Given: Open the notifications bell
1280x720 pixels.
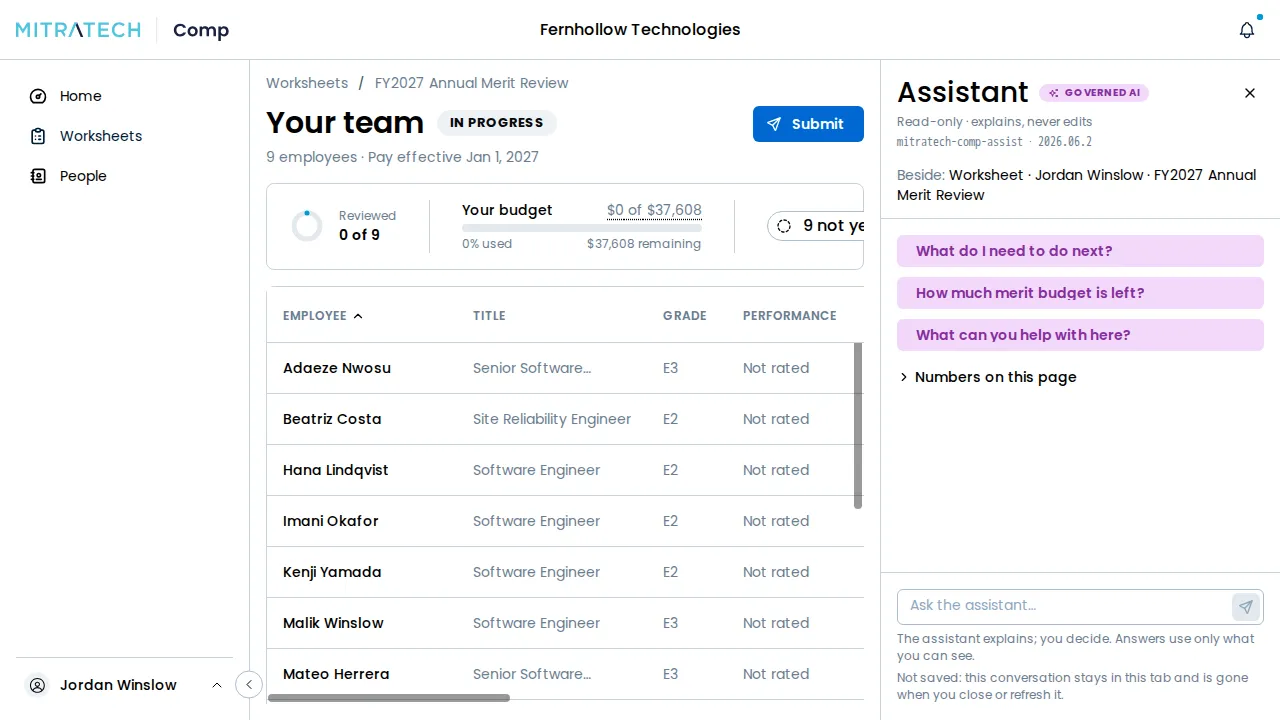Looking at the screenshot, I should (1247, 30).
